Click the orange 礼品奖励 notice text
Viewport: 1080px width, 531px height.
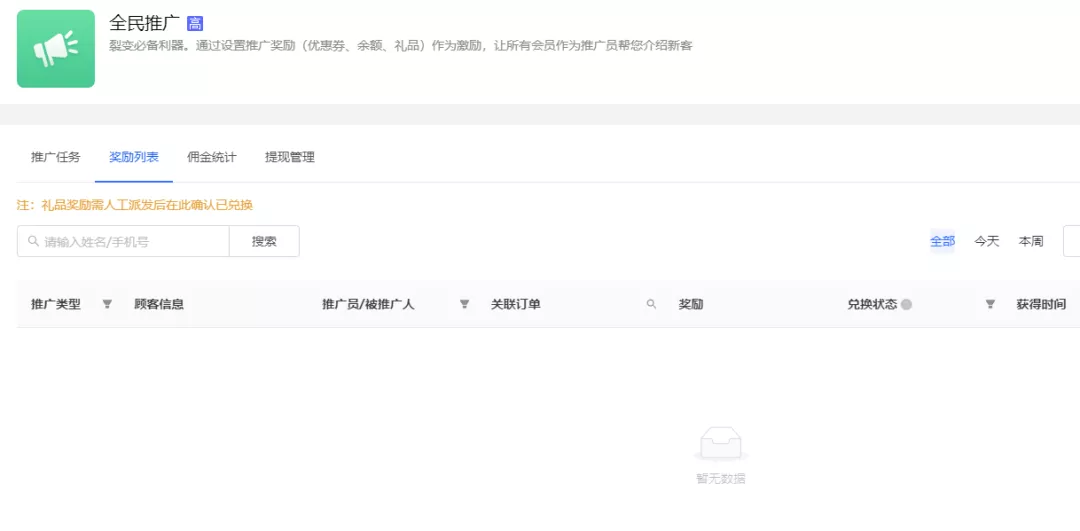tap(135, 205)
